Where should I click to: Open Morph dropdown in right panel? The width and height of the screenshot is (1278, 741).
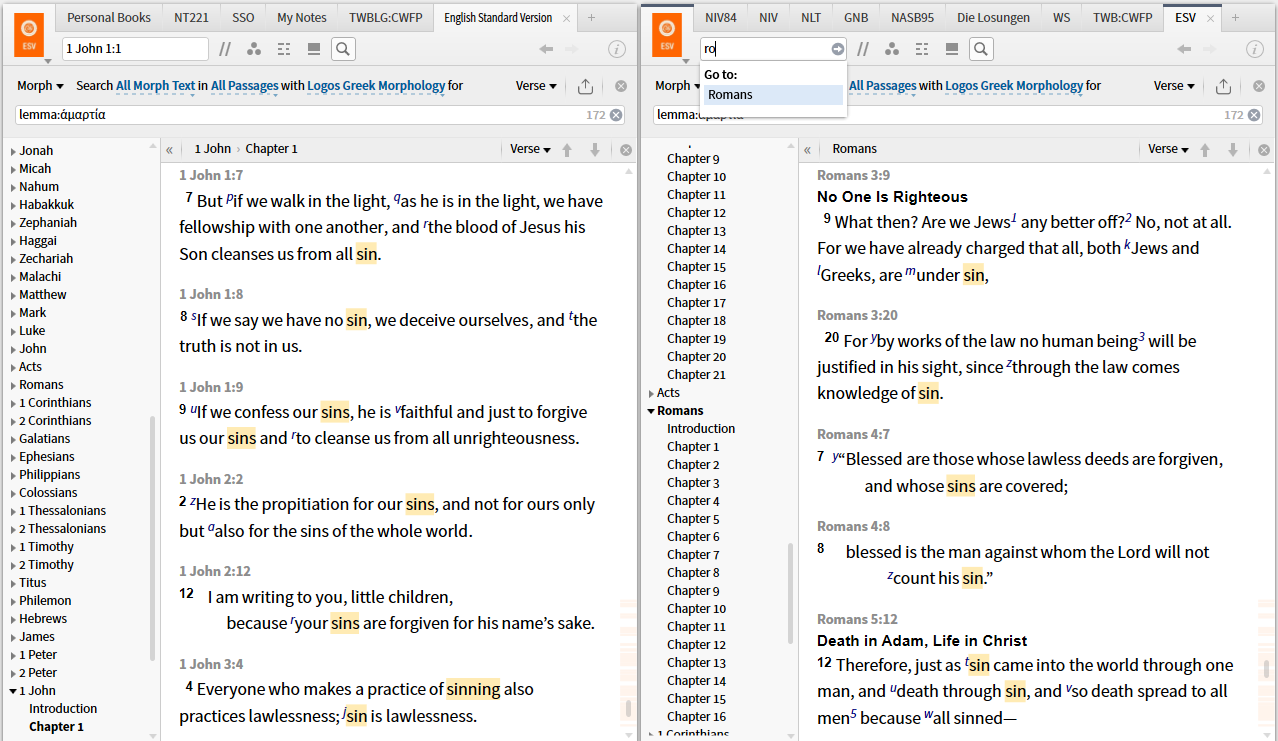tap(678, 86)
